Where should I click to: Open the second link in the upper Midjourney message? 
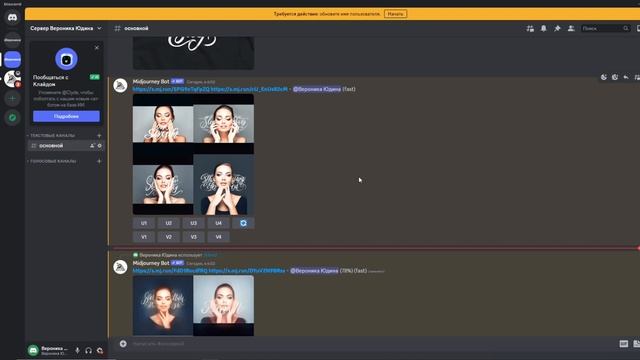click(x=249, y=89)
